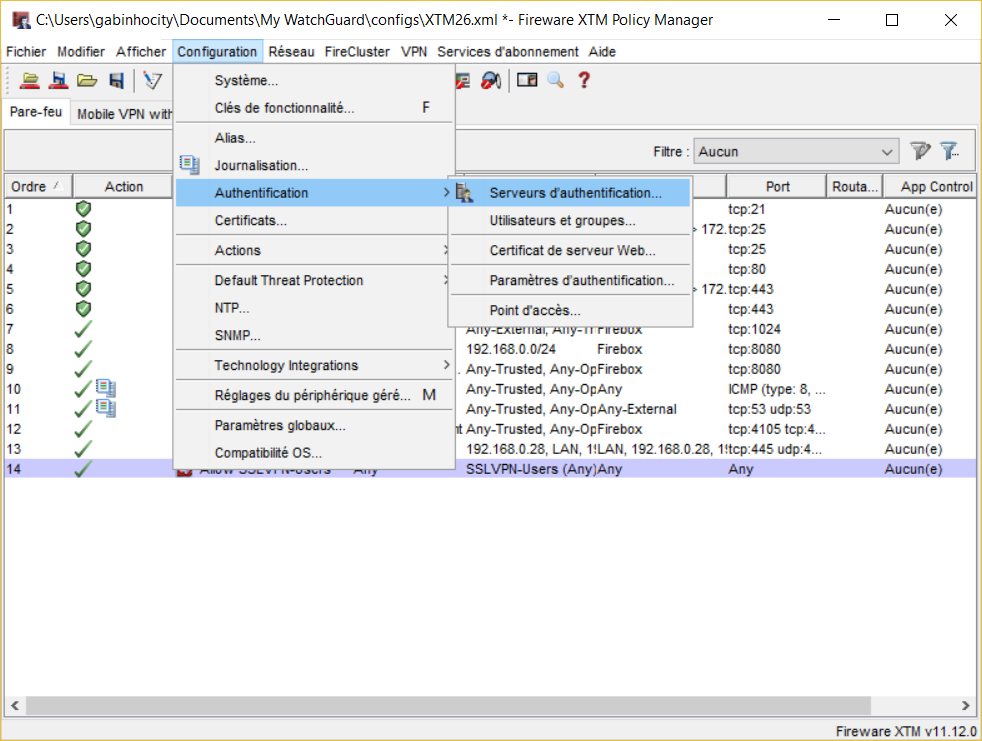Click the green checkmark in row 9

coord(83,369)
